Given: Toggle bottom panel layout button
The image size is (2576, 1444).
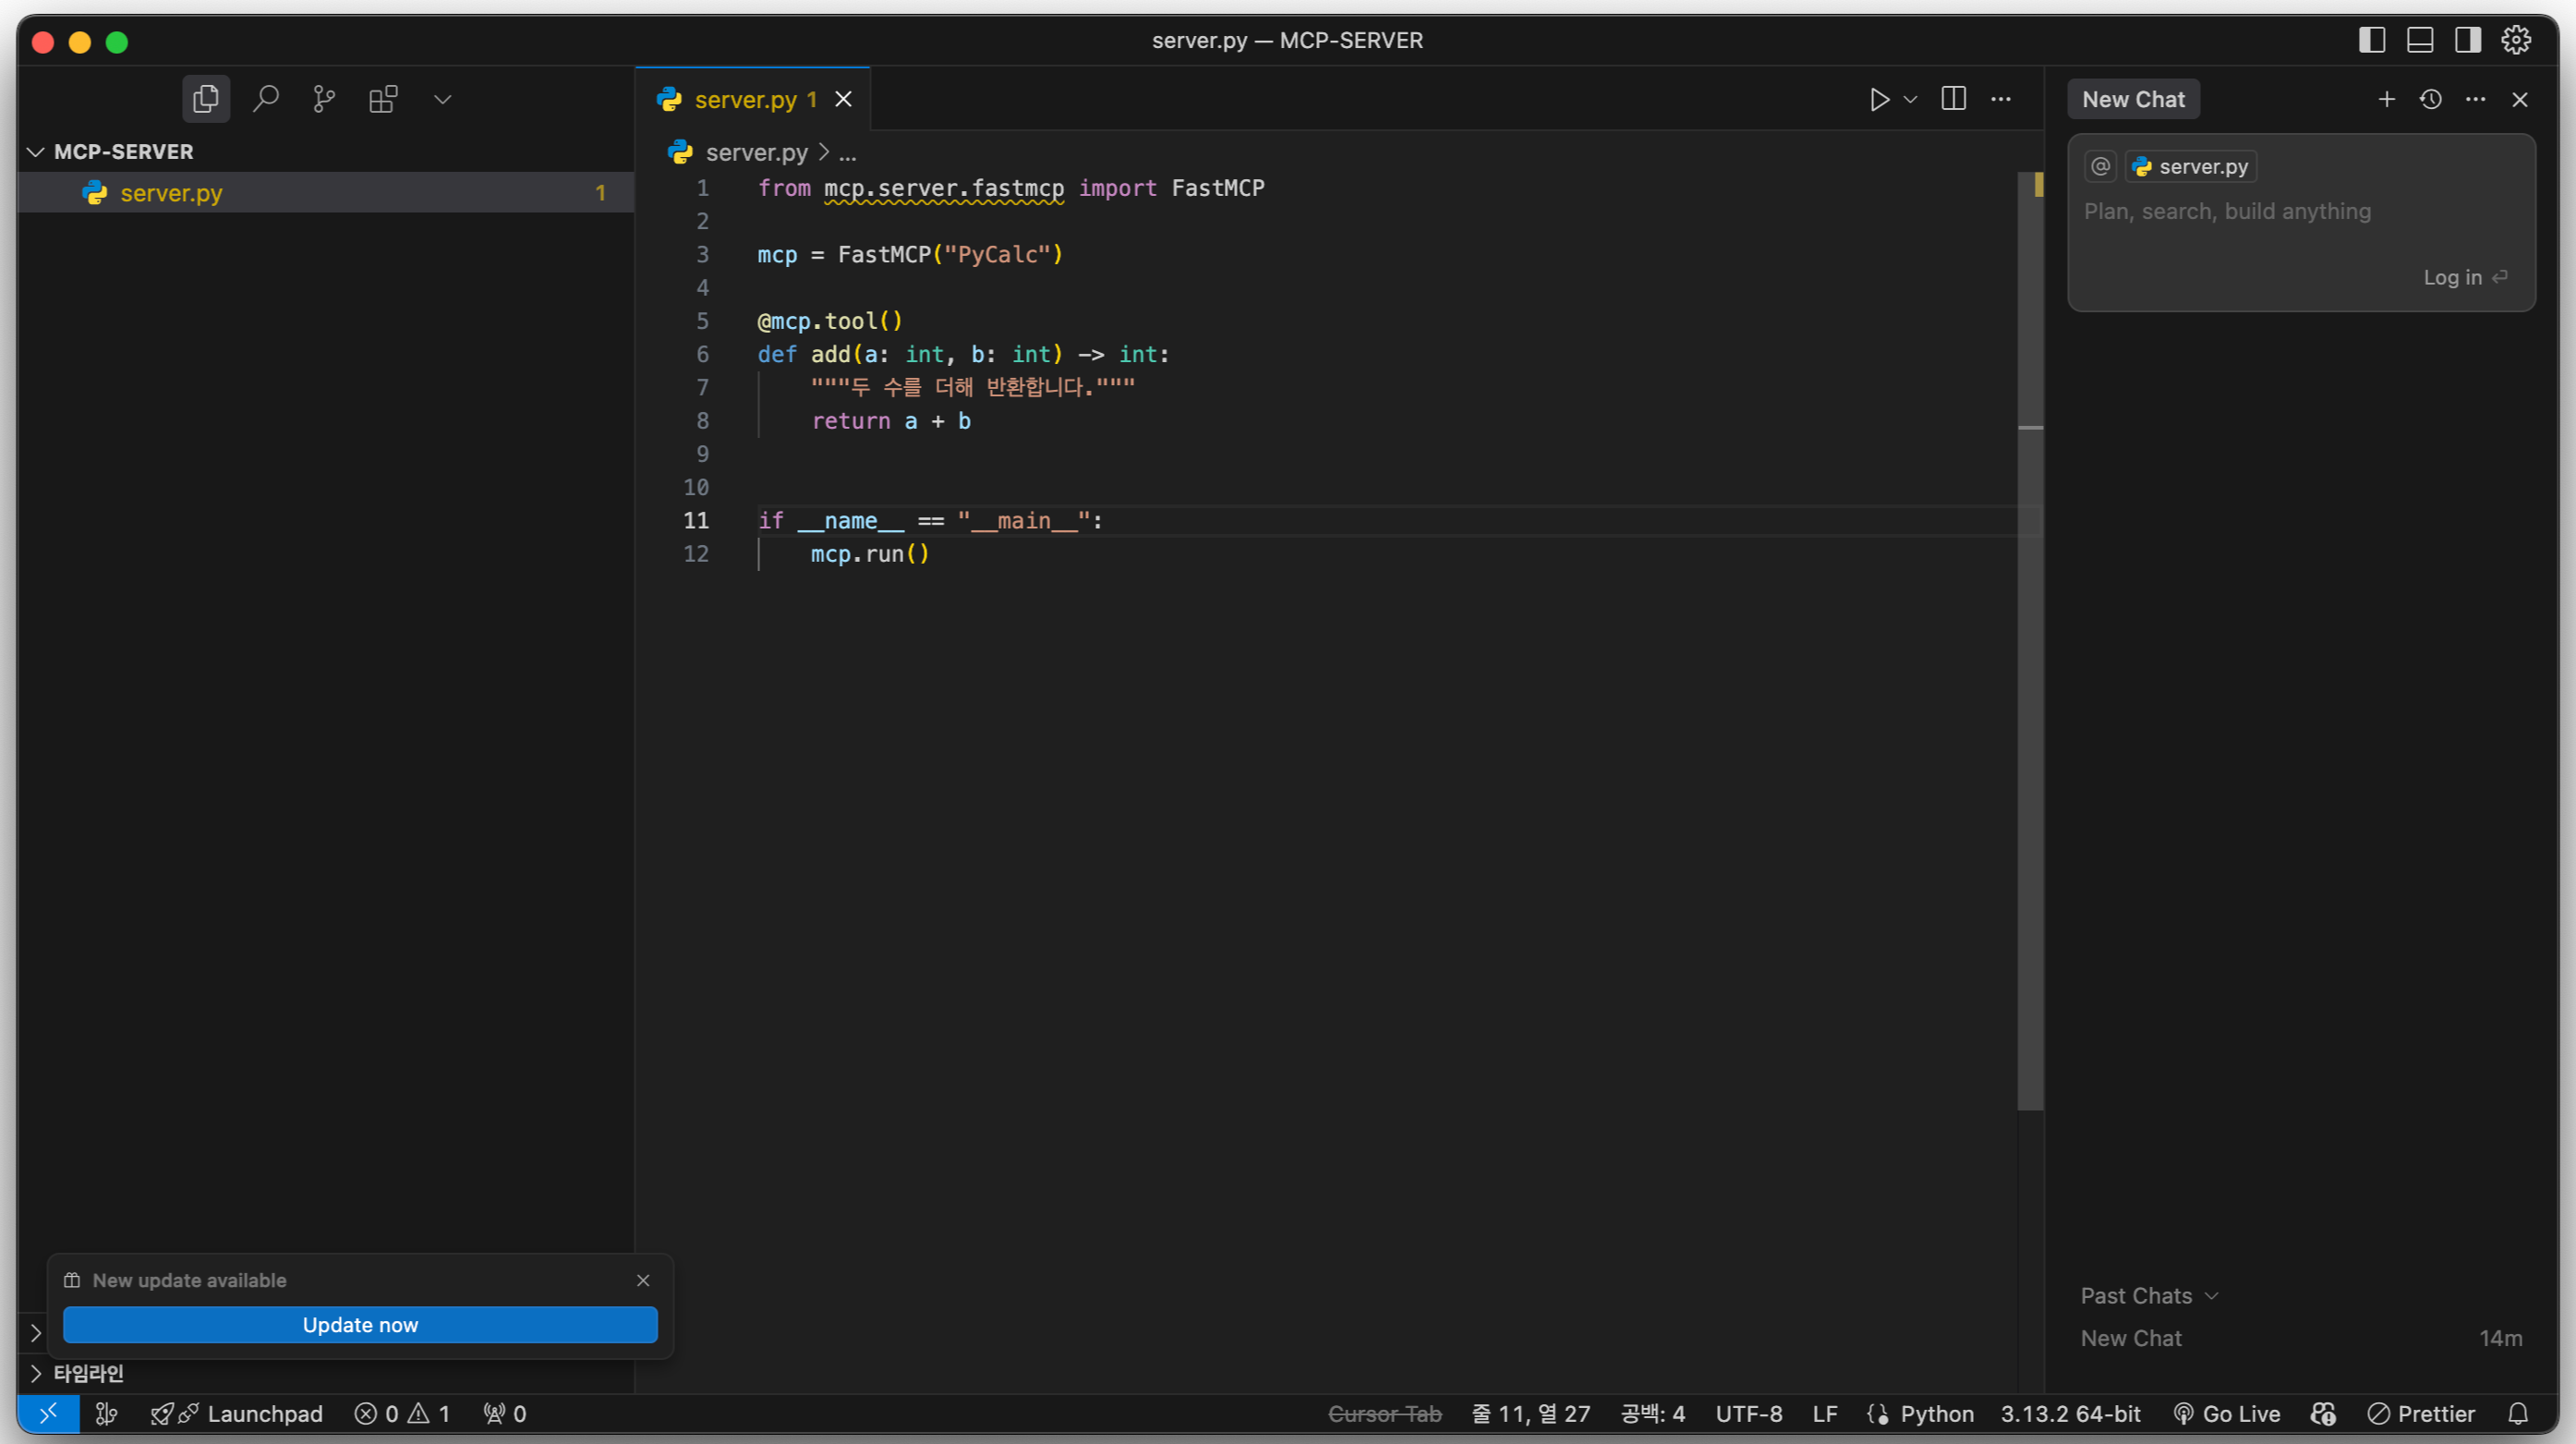Looking at the screenshot, I should (2420, 40).
